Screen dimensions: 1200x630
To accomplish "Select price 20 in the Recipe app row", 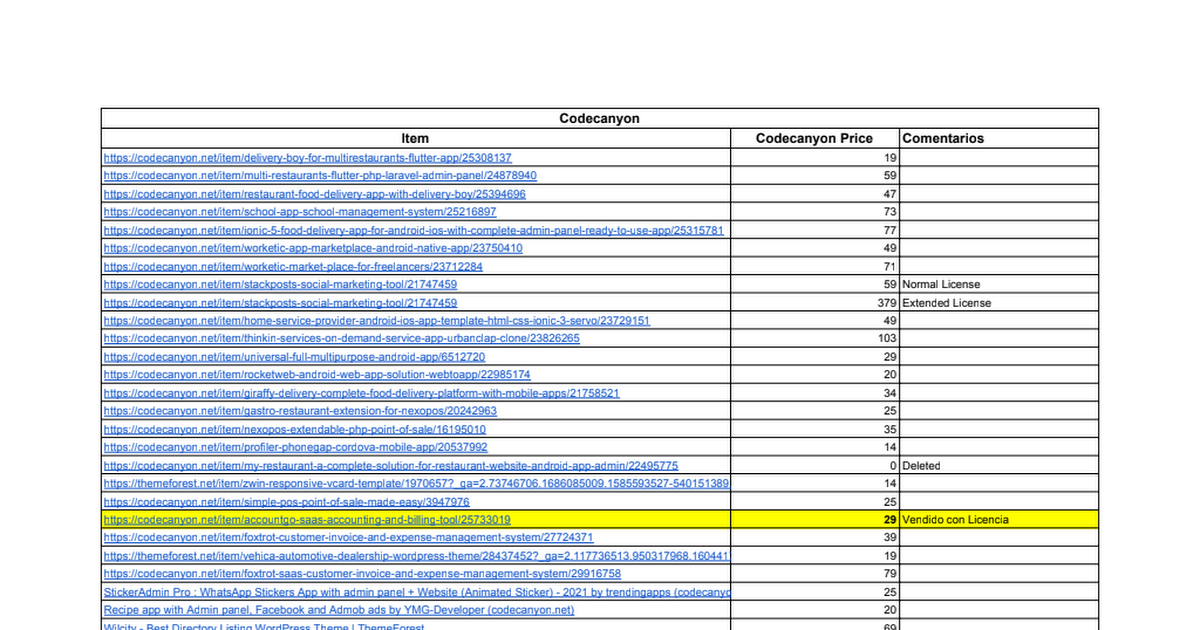I will 814,609.
